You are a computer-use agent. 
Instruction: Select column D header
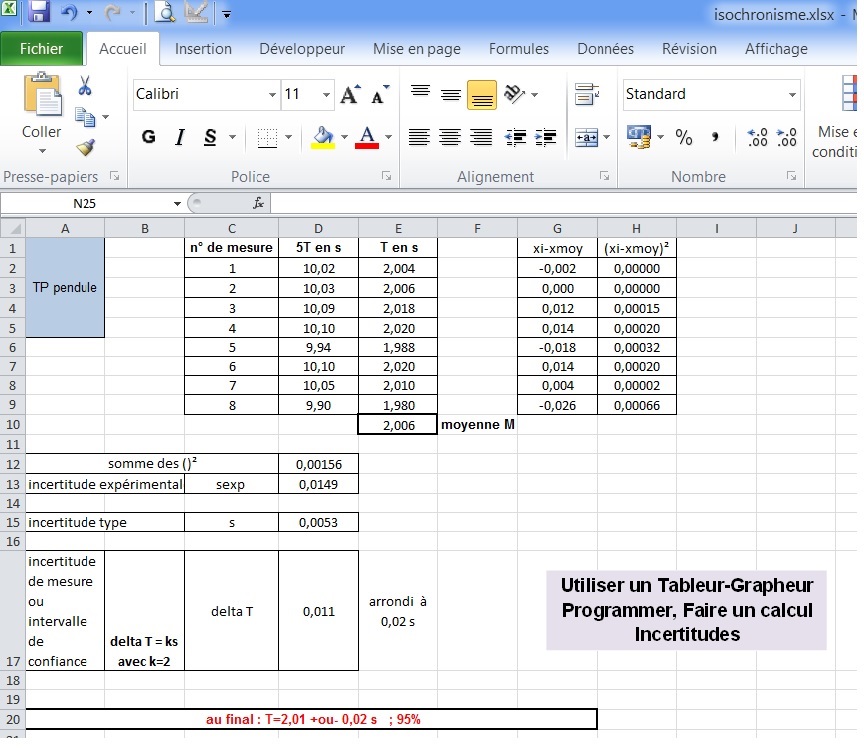click(318, 228)
